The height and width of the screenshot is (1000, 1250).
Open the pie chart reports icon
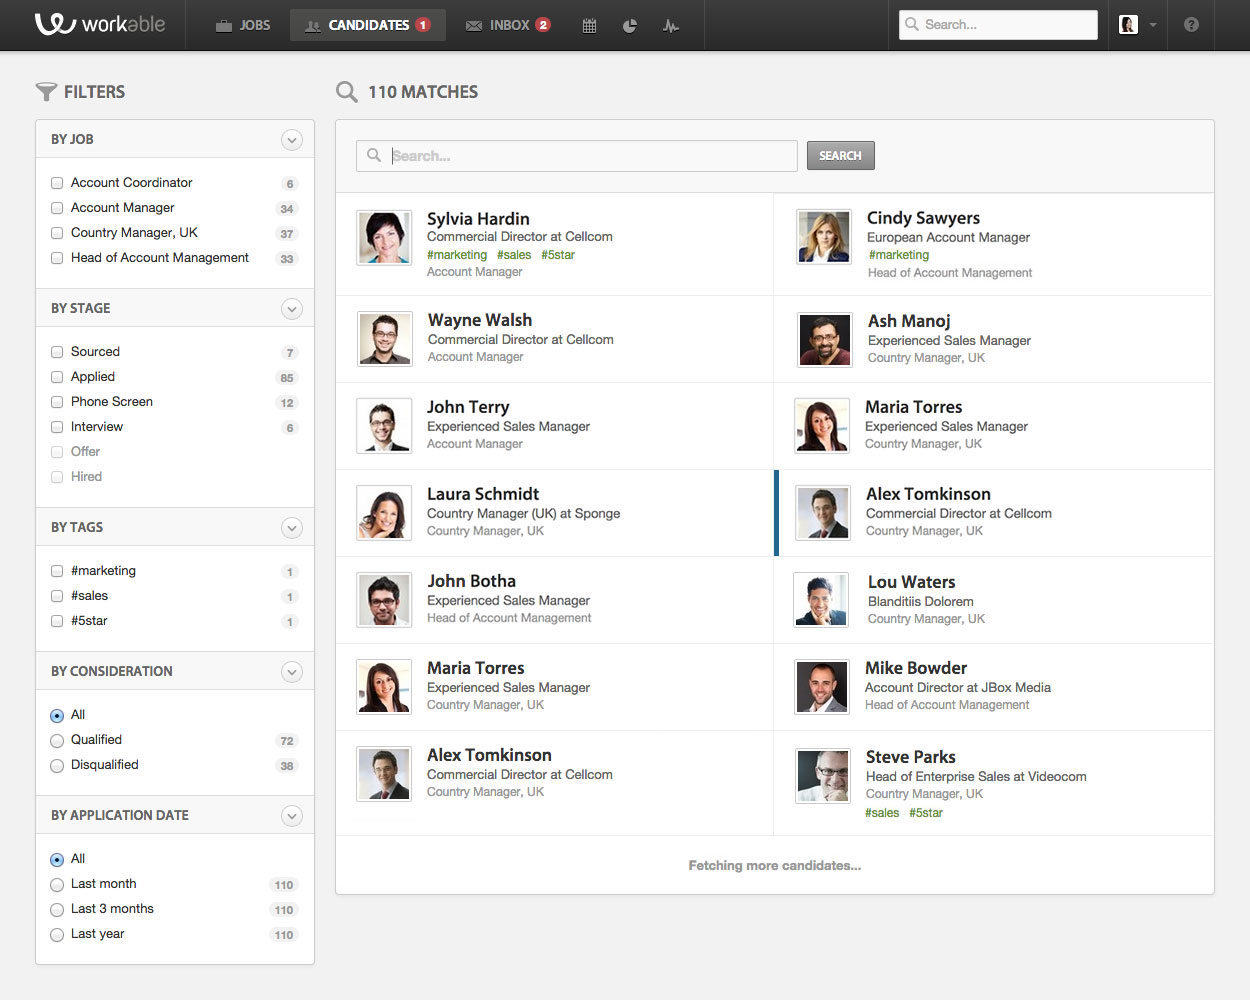pyautogui.click(x=630, y=25)
